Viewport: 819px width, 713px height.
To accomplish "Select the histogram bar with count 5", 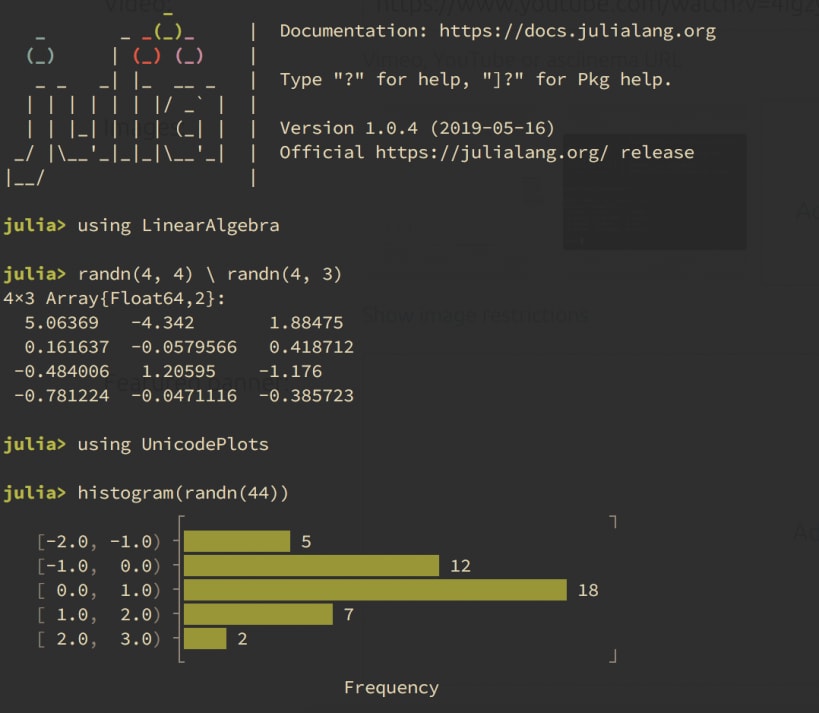I will 237,541.
